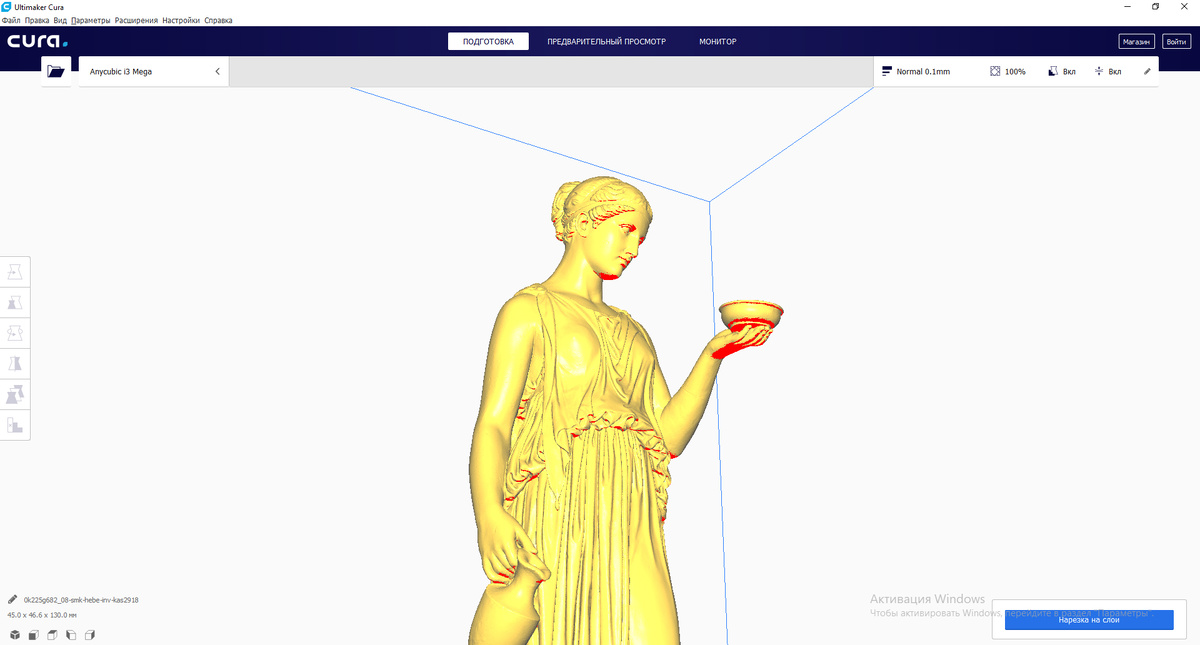The image size is (1200, 645).
Task: Expand the Anycubic i3 Mega printer selector
Action: click(x=154, y=72)
